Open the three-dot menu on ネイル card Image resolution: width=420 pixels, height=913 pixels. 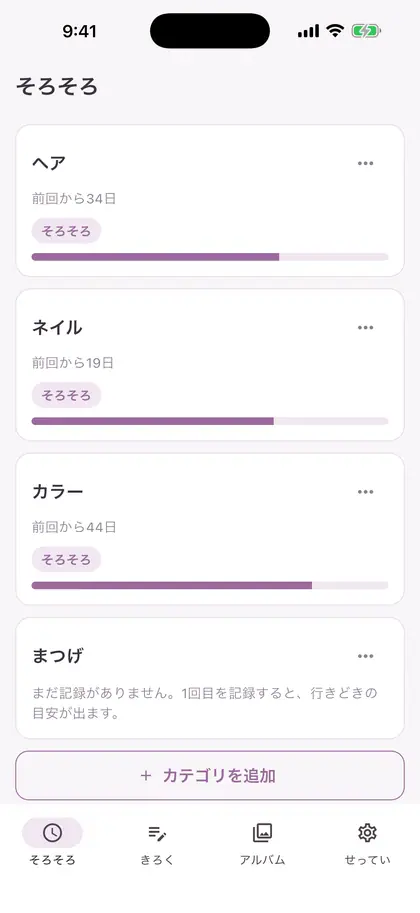365,328
